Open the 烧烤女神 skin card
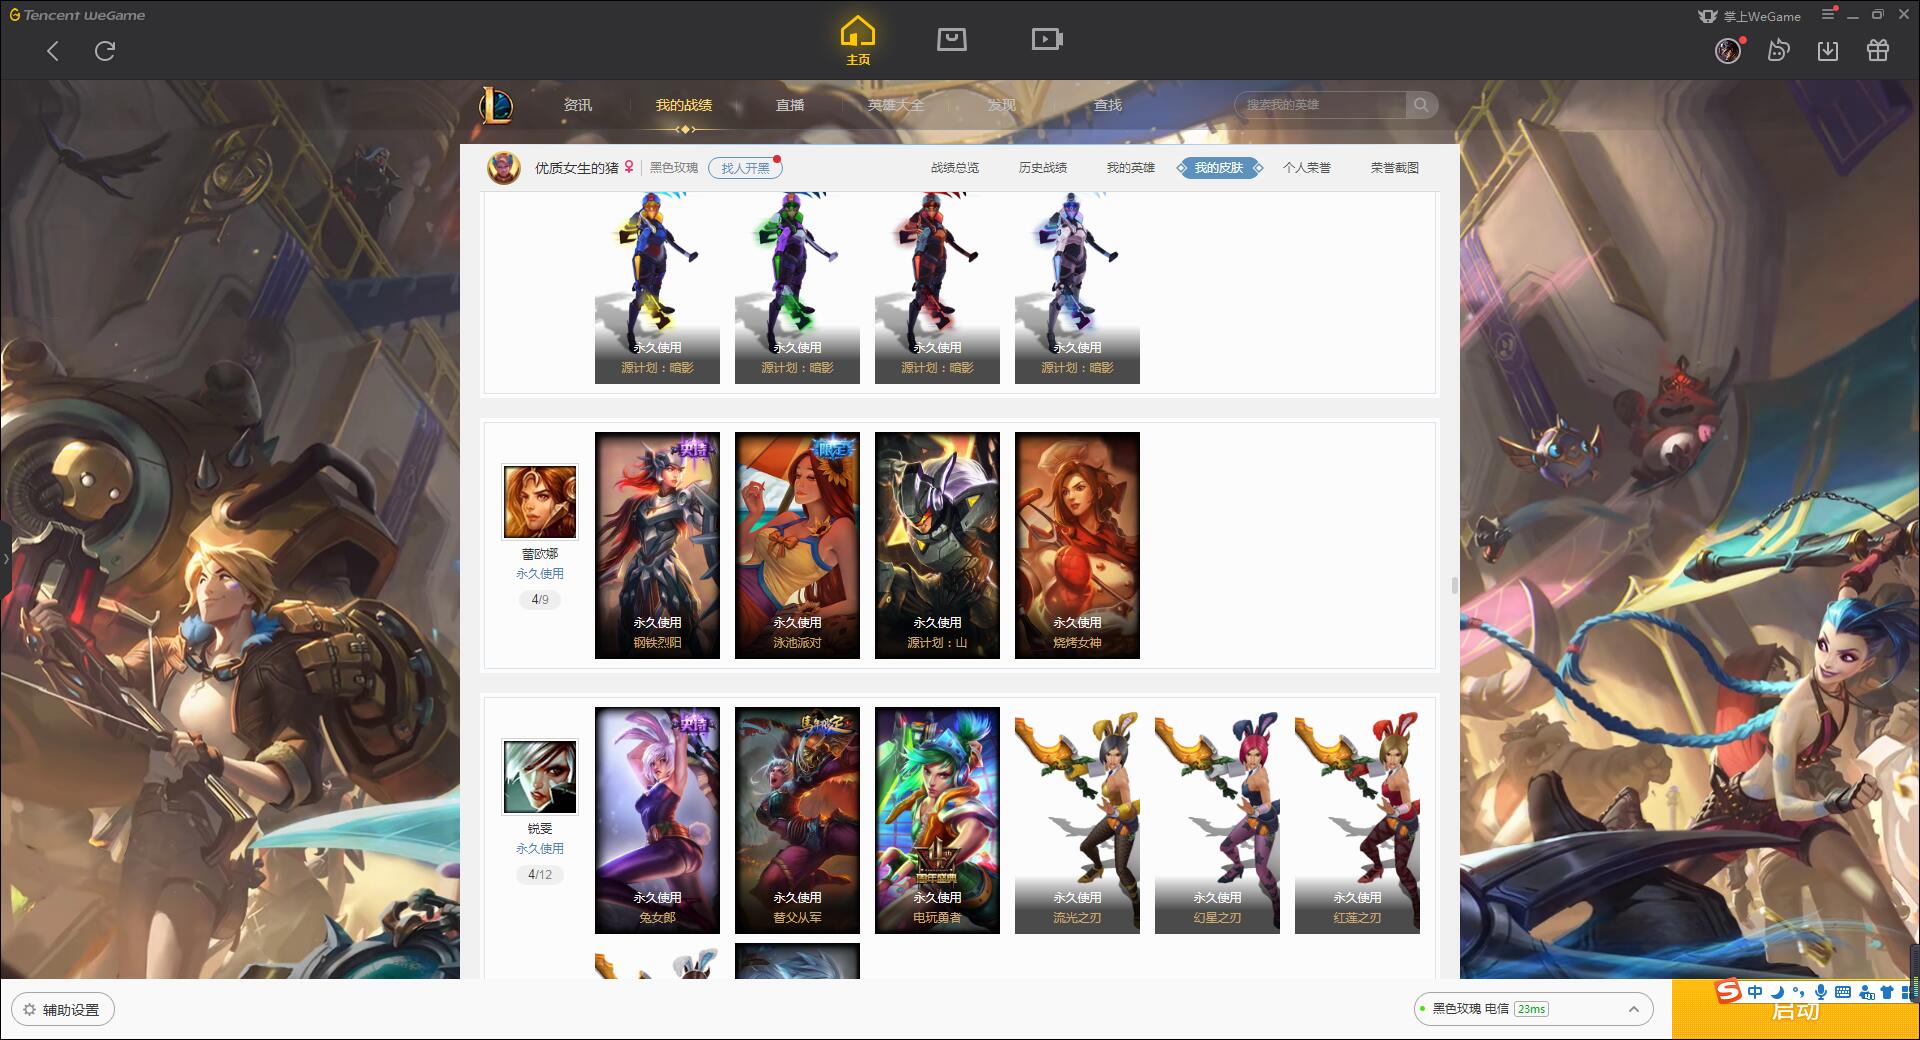The height and width of the screenshot is (1040, 1920). [1077, 545]
